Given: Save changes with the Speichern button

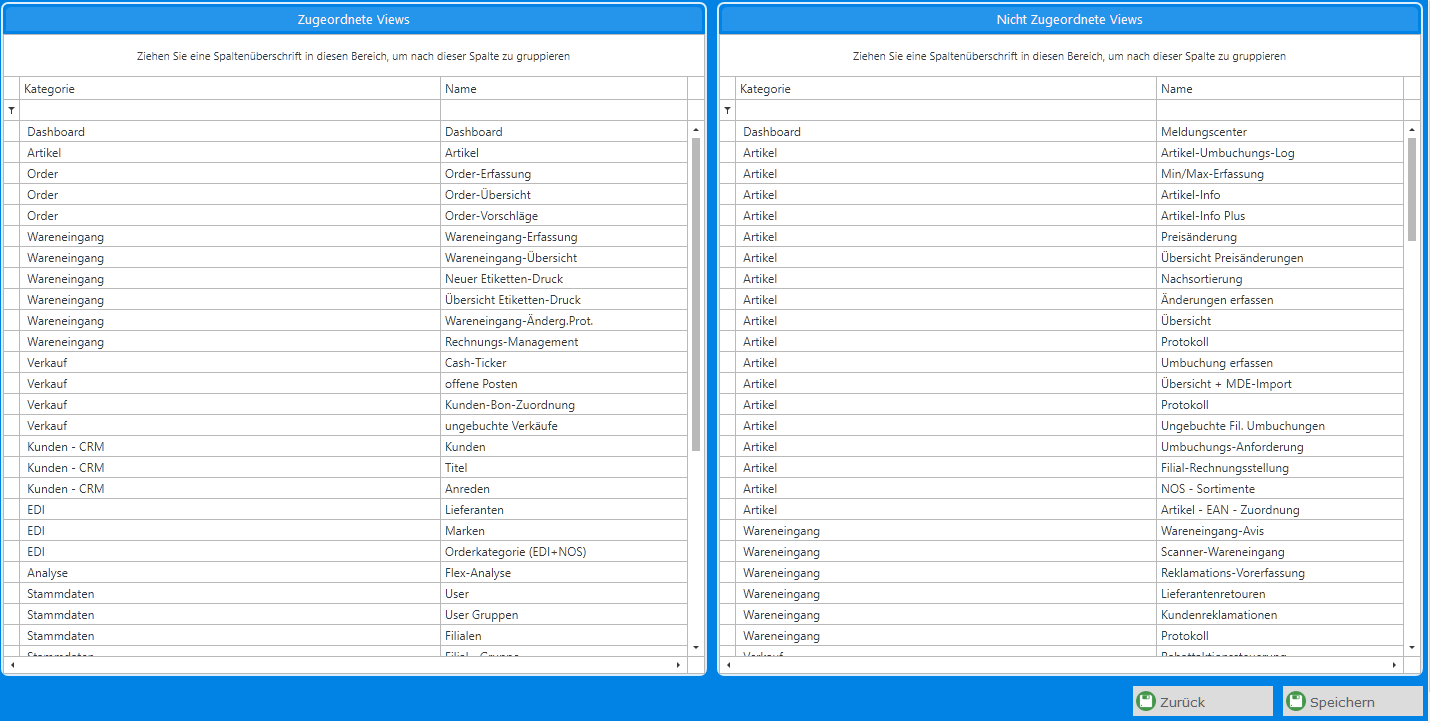Looking at the screenshot, I should click(1353, 701).
